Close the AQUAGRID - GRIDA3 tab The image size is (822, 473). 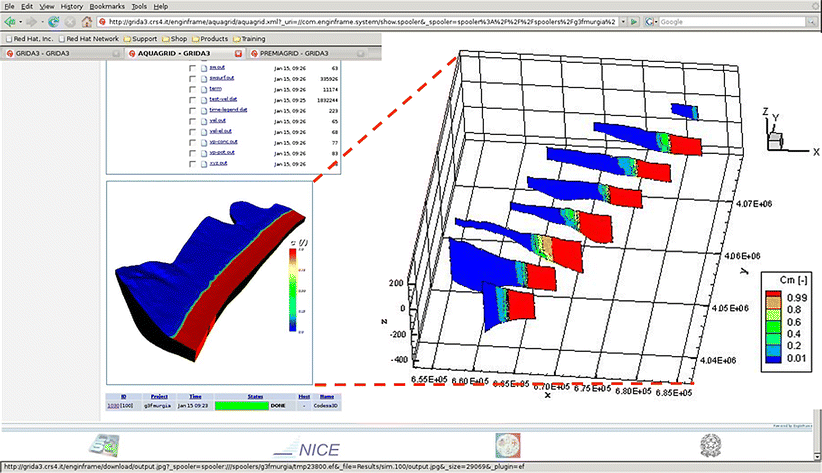pos(237,52)
